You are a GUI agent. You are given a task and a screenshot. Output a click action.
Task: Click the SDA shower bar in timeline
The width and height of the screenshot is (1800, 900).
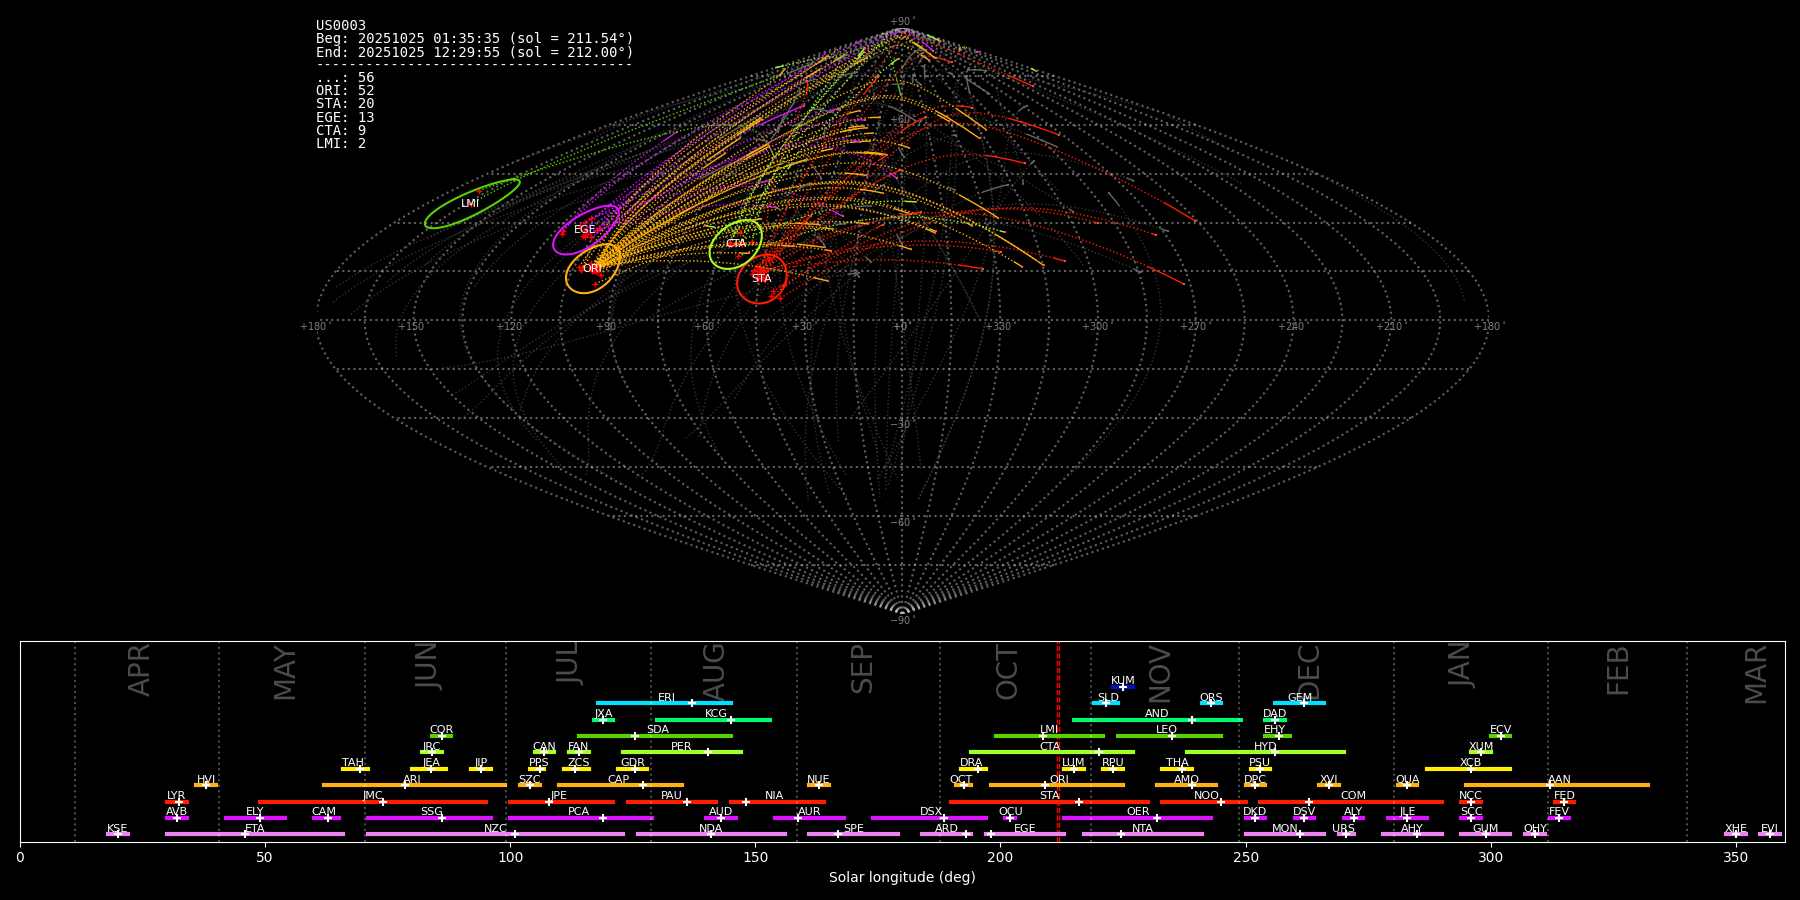655,736
